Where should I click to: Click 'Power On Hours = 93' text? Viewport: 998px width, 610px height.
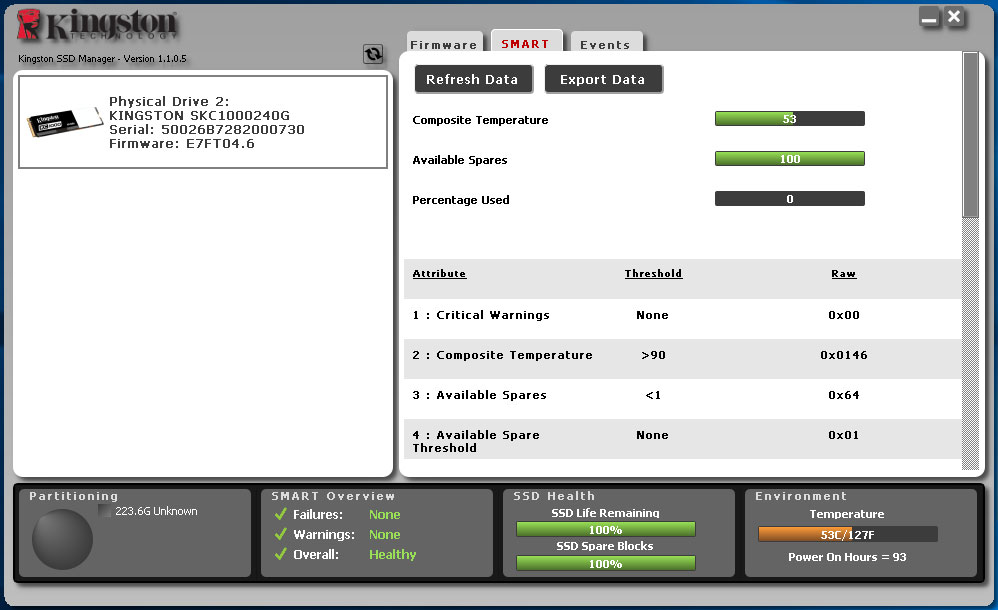tap(847, 557)
